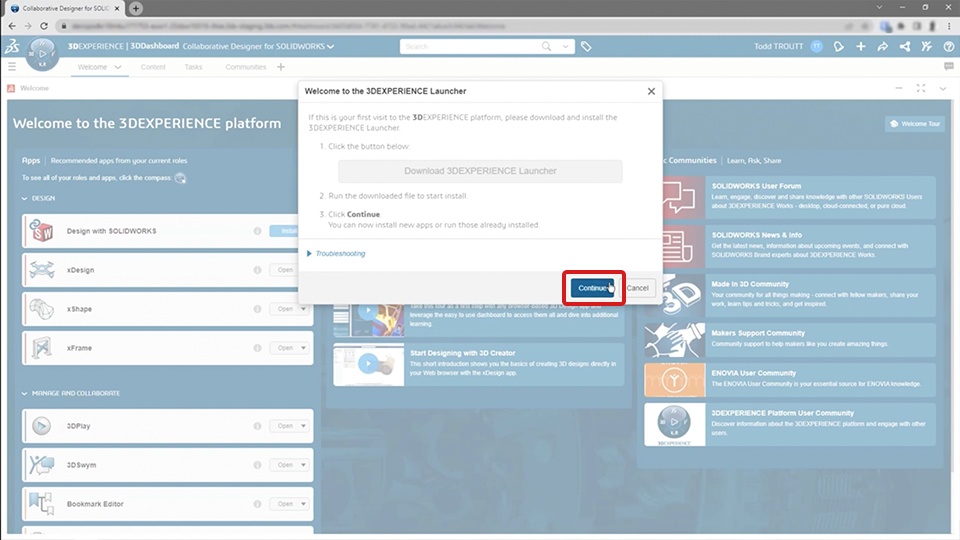Open the browser three-dot menu
The width and height of the screenshot is (960, 540).
pos(950,26)
